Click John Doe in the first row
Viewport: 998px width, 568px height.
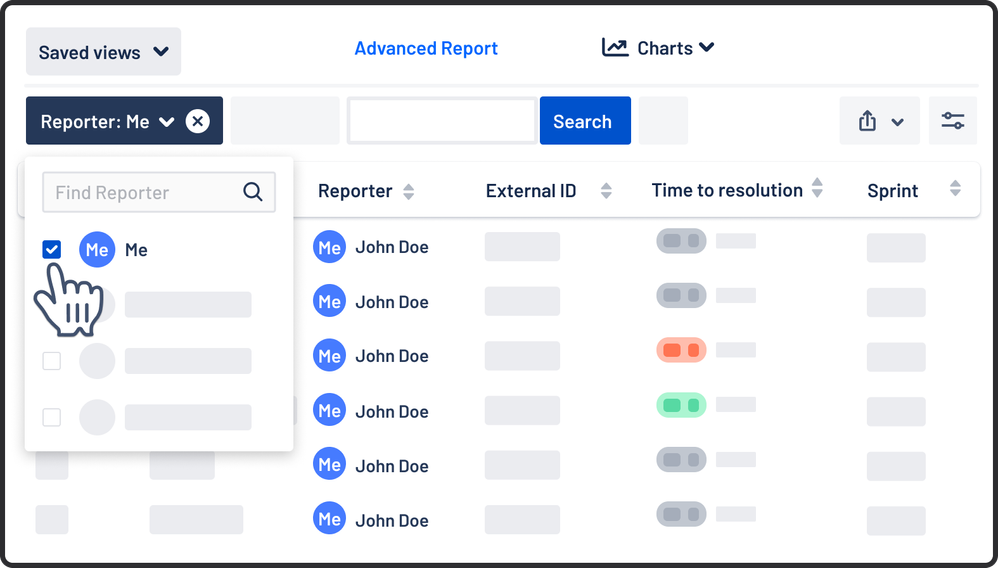[x=391, y=247]
